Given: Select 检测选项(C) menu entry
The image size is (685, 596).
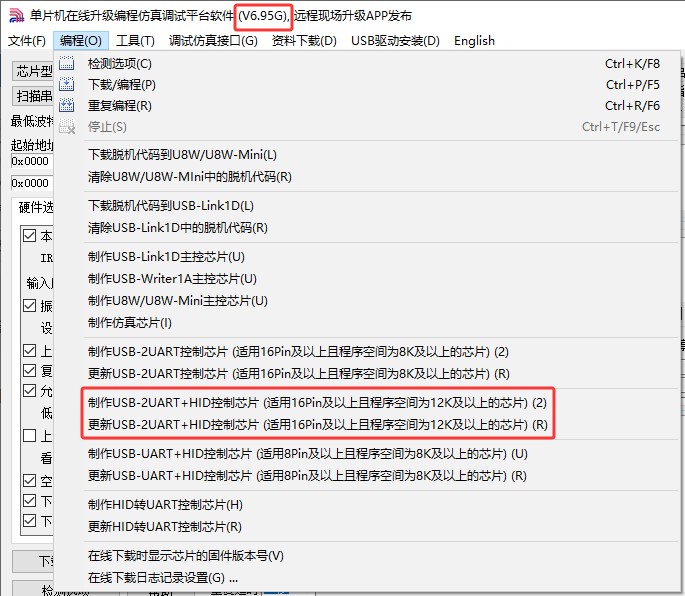Looking at the screenshot, I should click(x=367, y=64).
